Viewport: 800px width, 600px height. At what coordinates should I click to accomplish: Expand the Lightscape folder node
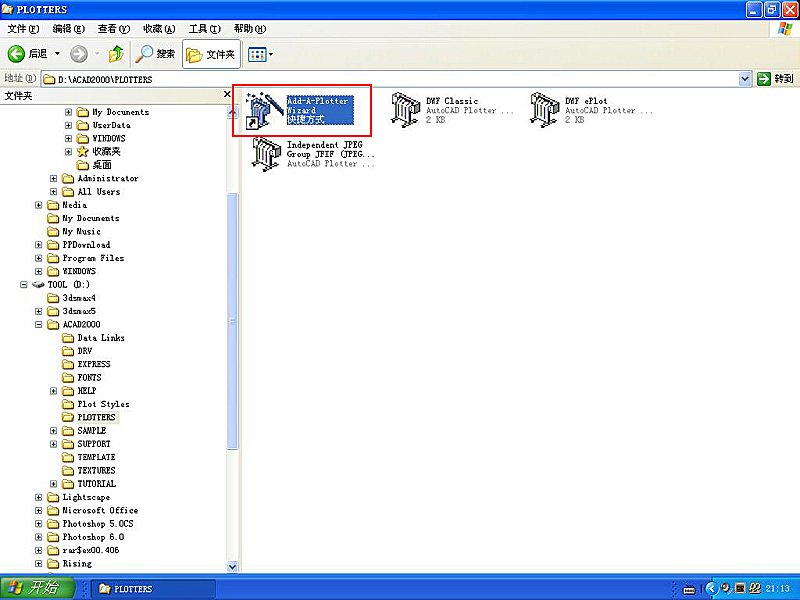click(x=38, y=497)
